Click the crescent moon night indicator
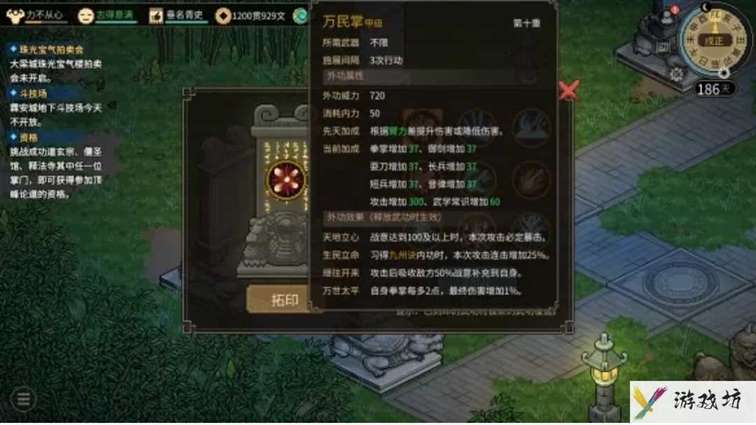Screen dimensions: 756x425 point(706,7)
